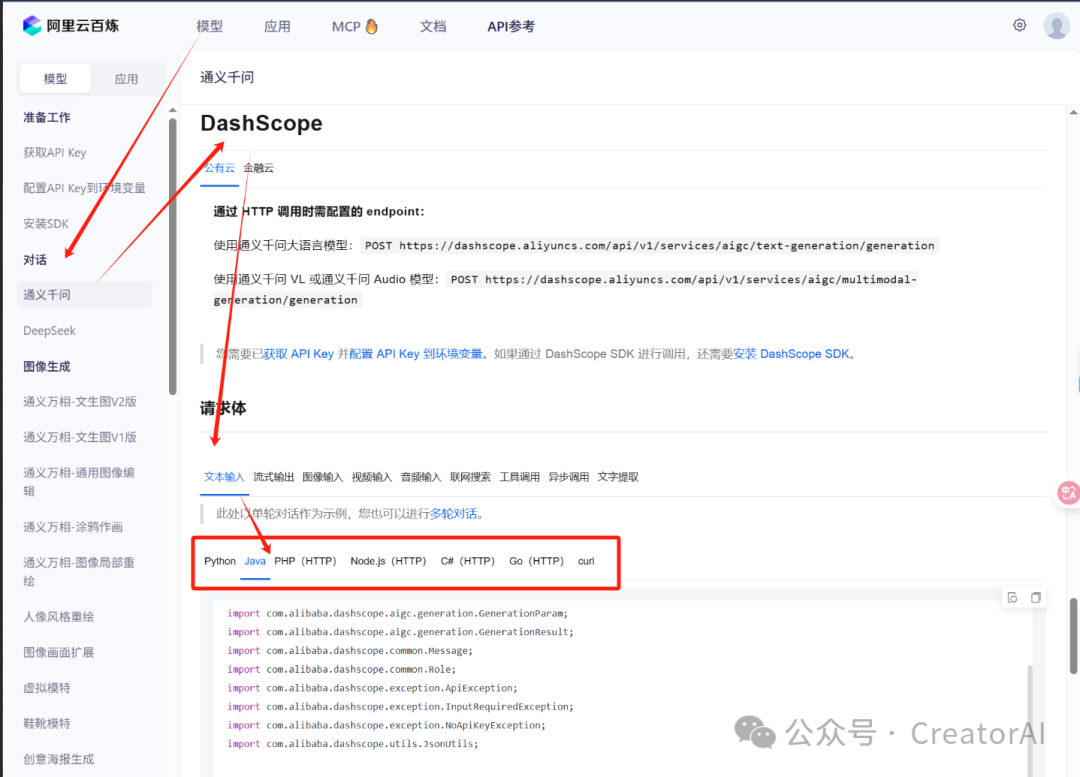This screenshot has width=1080, height=777.
Task: Click the 阿里云百炼 logo icon
Action: tap(32, 25)
